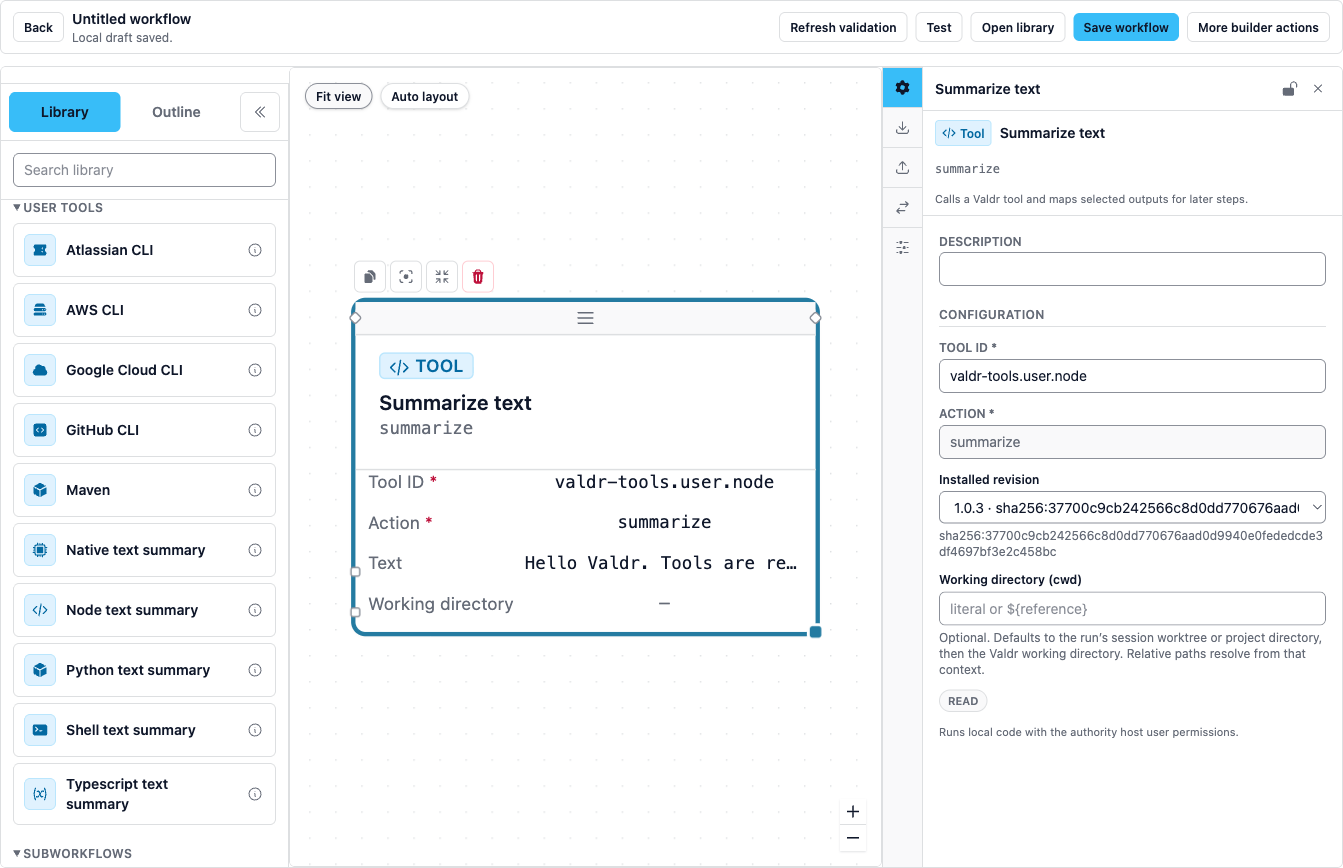Show info for AWS CLI
This screenshot has width=1343, height=868.
coord(255,310)
